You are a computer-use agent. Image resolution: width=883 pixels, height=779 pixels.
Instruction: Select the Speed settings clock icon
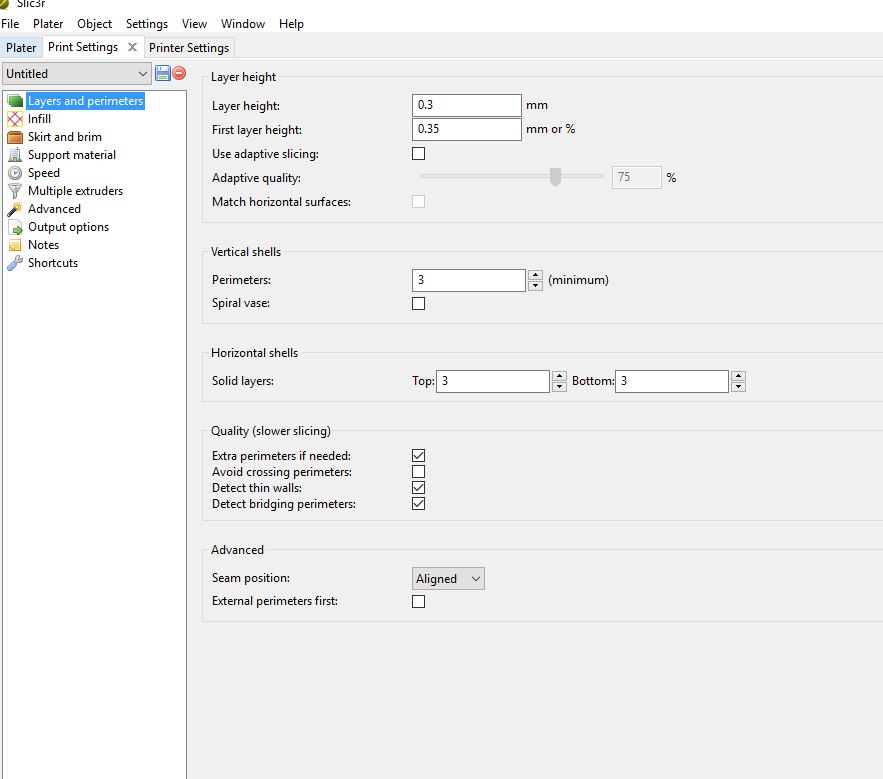[x=14, y=173]
